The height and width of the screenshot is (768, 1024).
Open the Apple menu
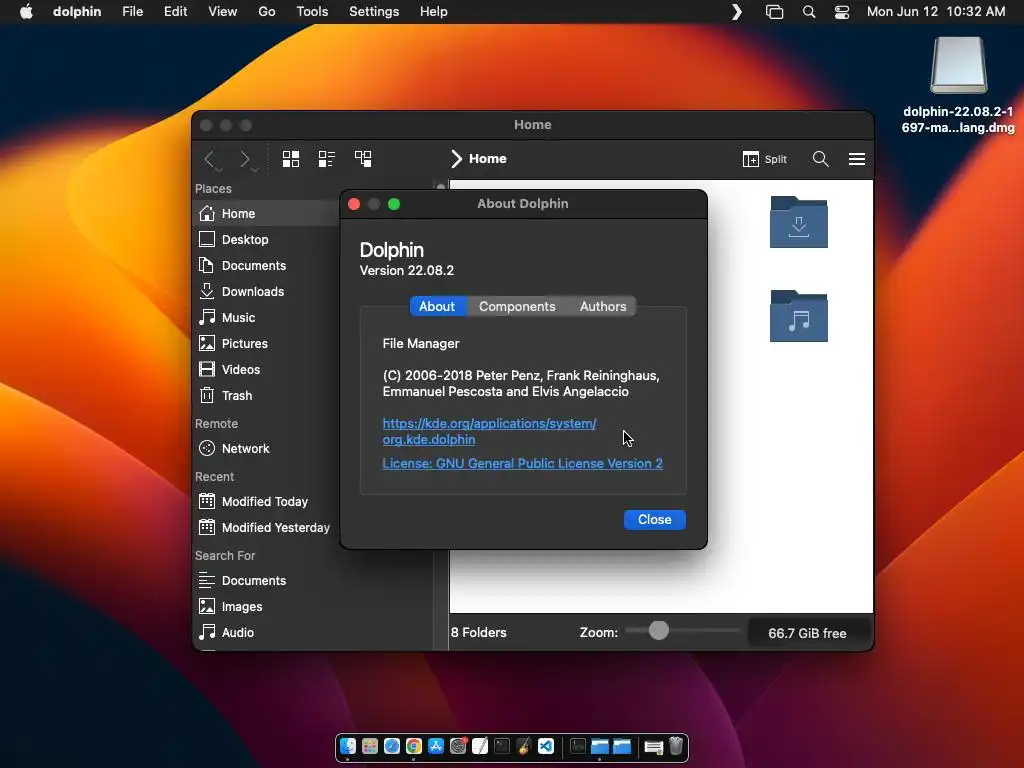(26, 12)
